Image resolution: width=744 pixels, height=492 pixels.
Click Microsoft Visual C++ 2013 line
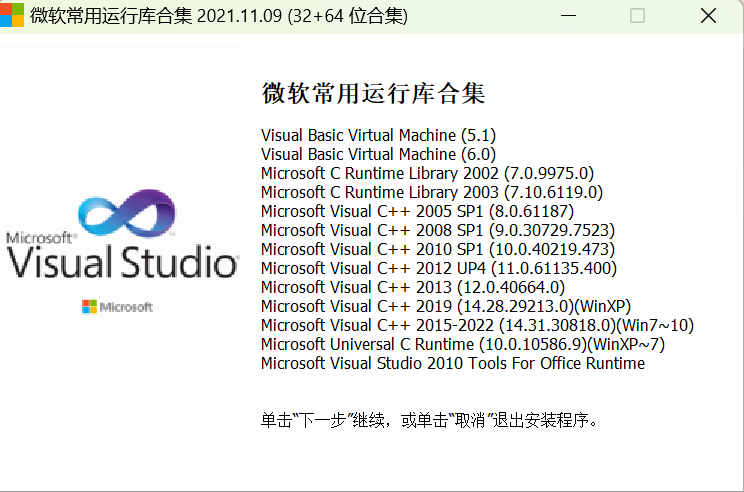tap(413, 287)
